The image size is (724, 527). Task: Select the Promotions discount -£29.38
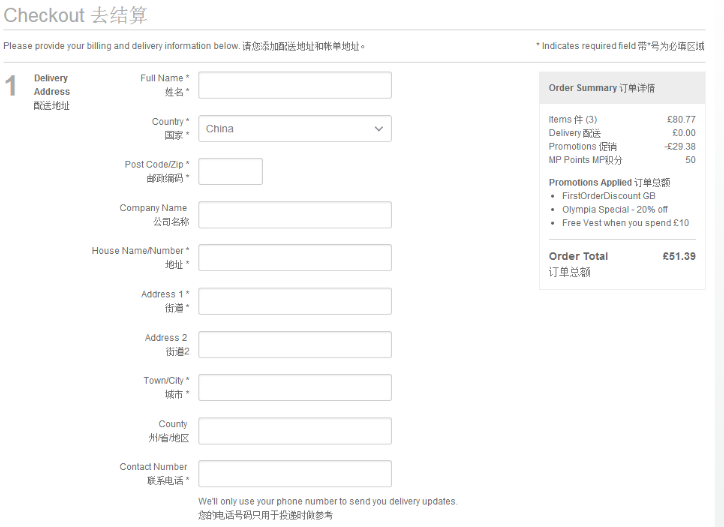point(680,146)
